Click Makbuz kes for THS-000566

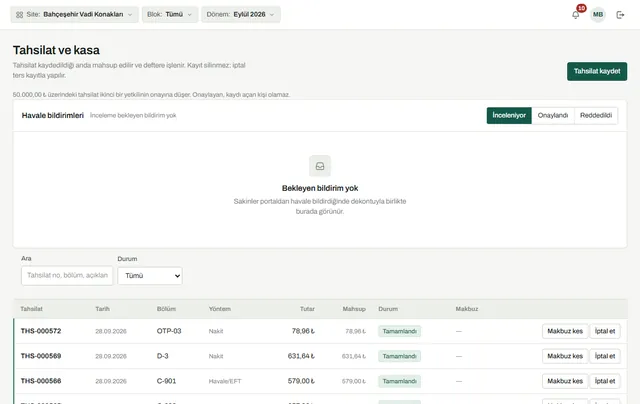(565, 381)
